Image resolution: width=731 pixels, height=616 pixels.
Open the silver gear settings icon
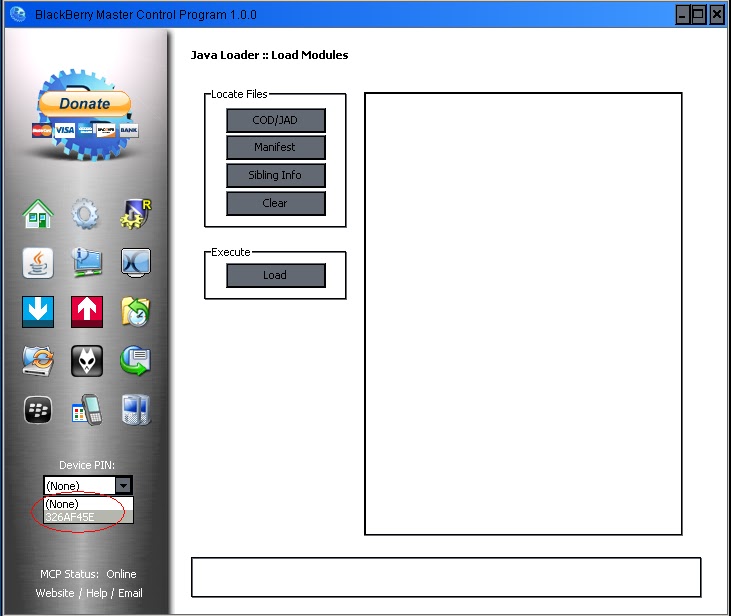click(85, 214)
